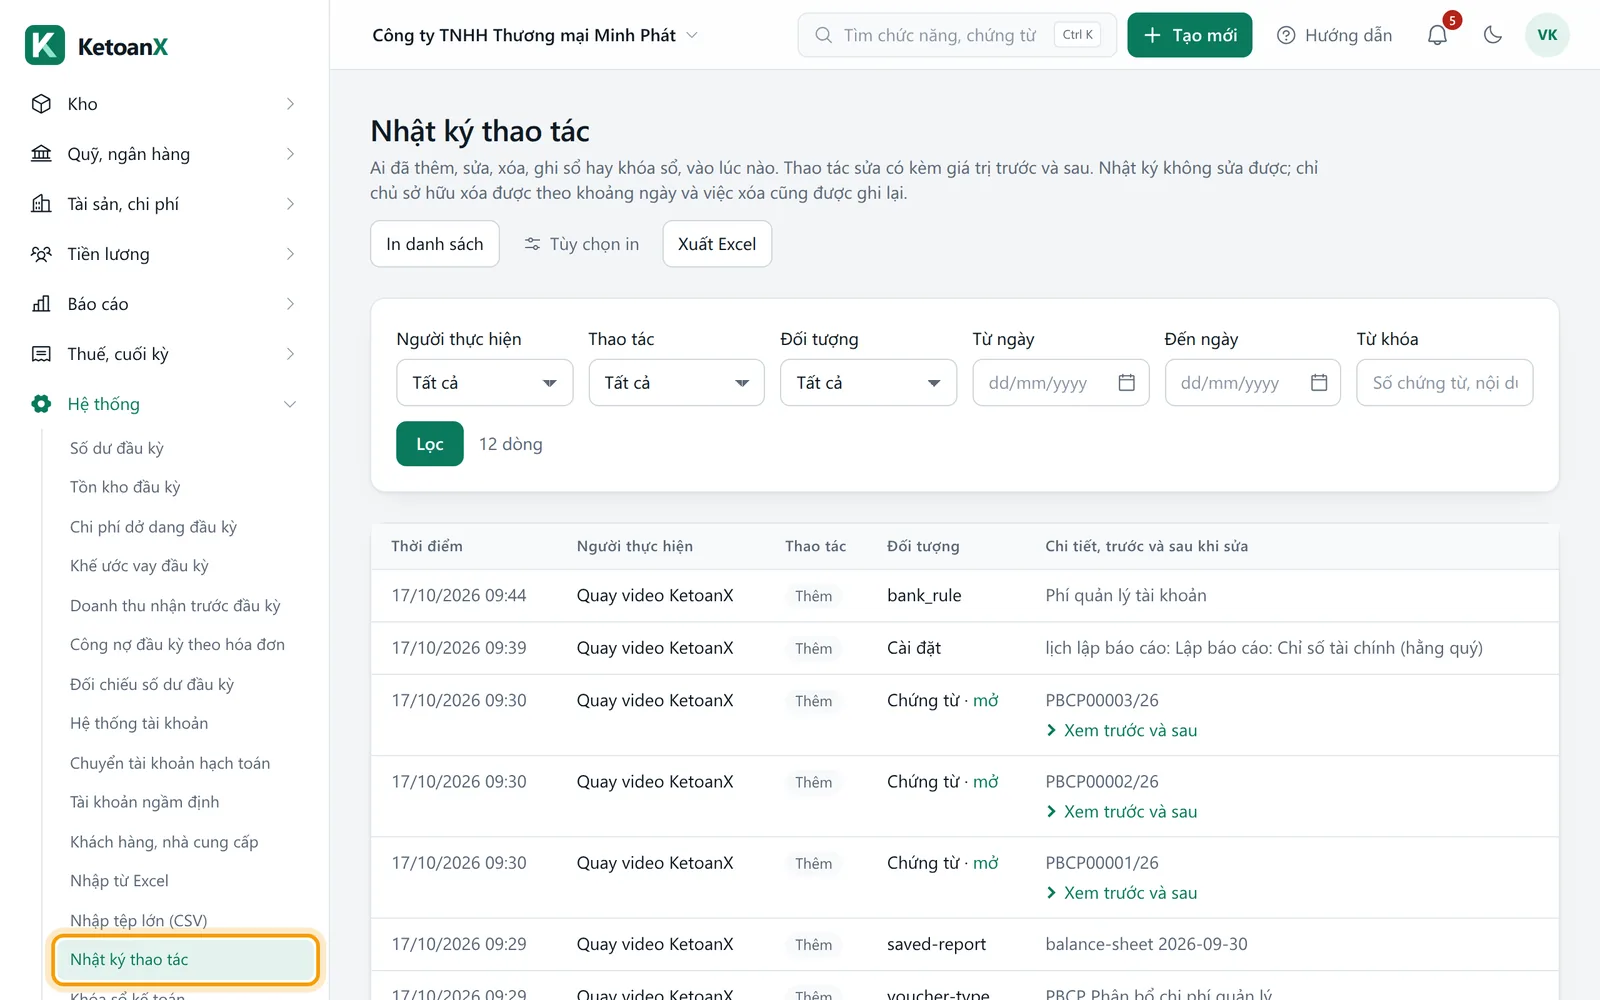
Task: Open the company name dropdown
Action: [535, 35]
